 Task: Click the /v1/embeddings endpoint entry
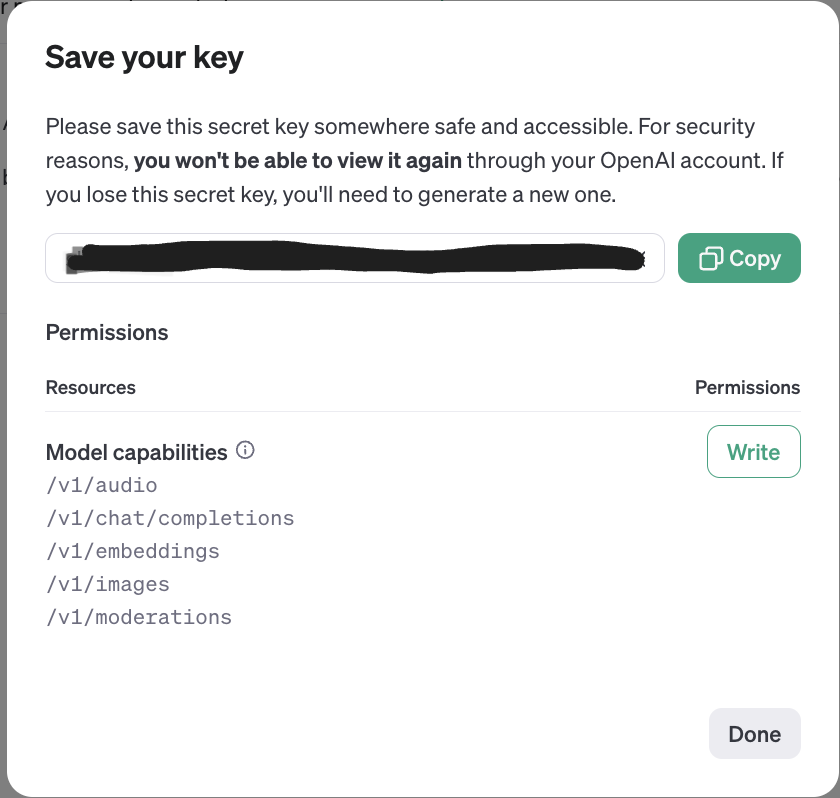[133, 551]
